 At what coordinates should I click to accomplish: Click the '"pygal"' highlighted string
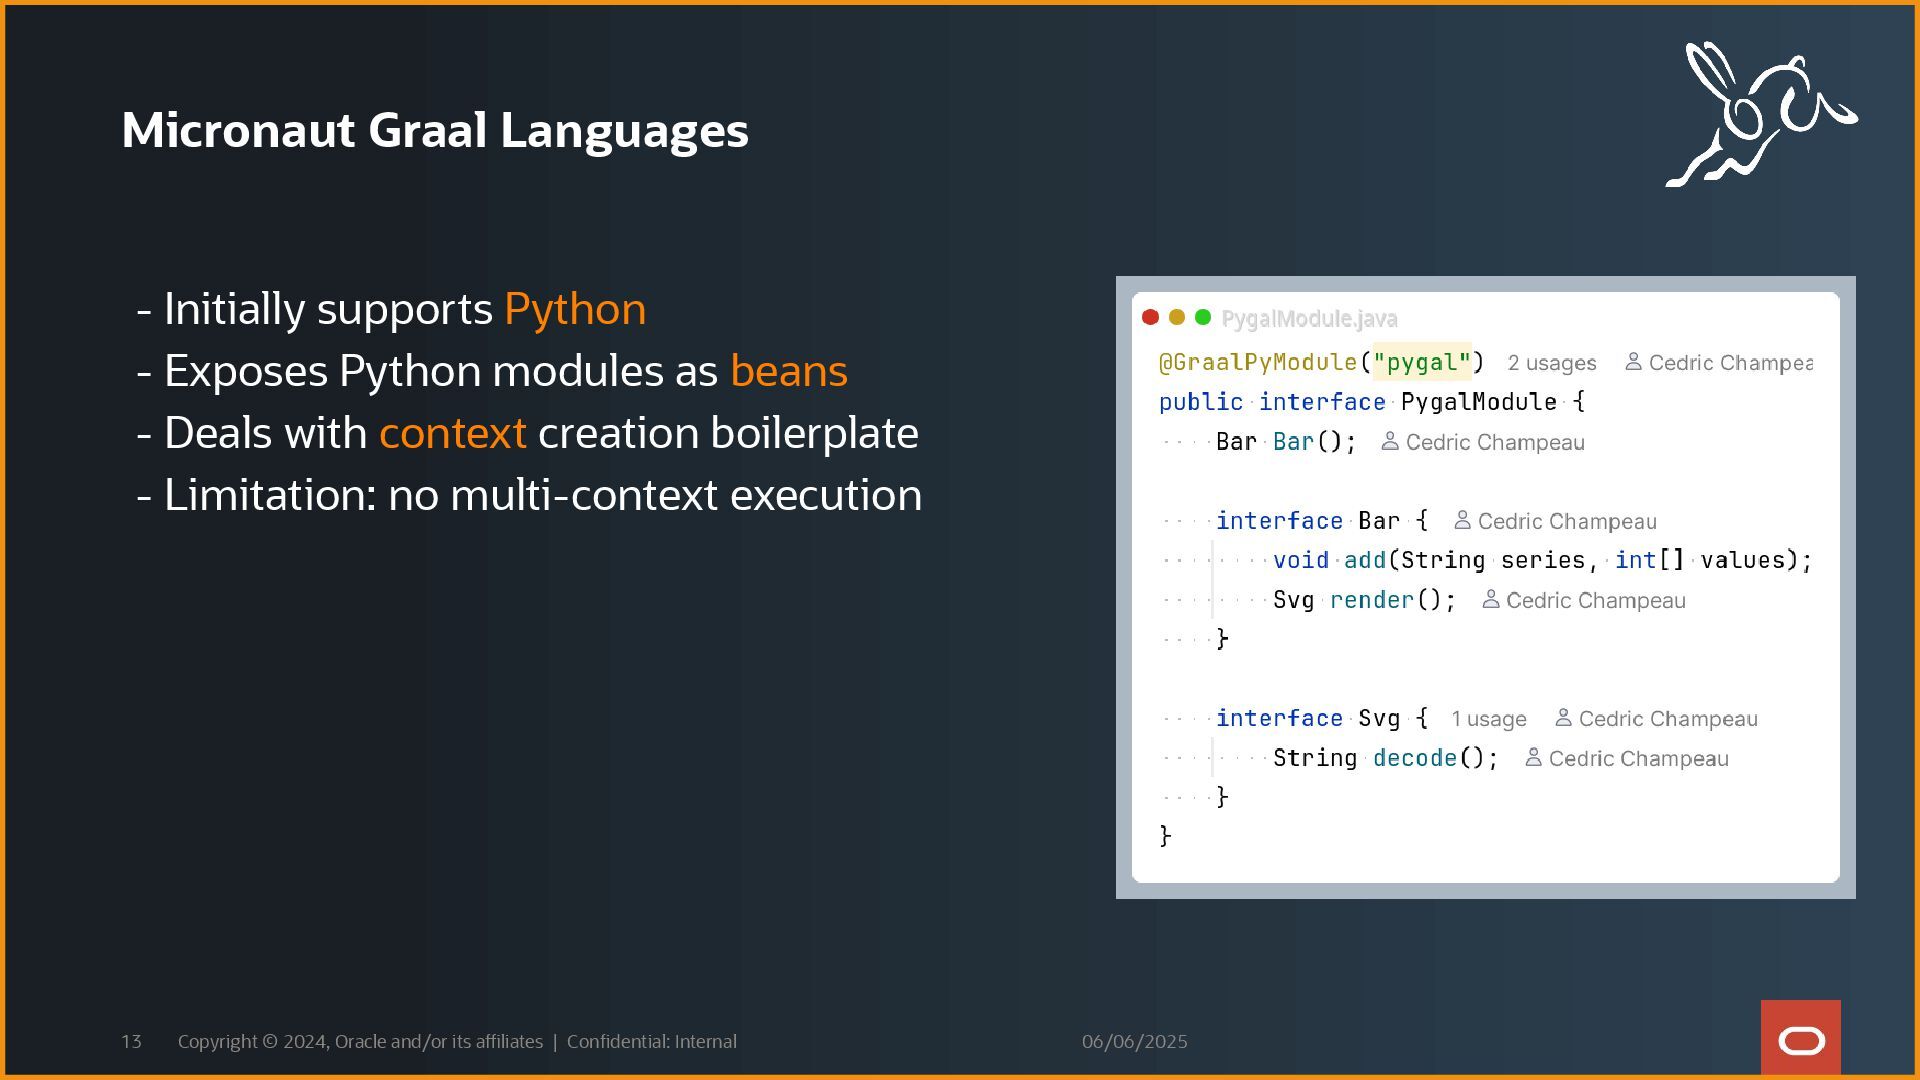[x=1421, y=362]
